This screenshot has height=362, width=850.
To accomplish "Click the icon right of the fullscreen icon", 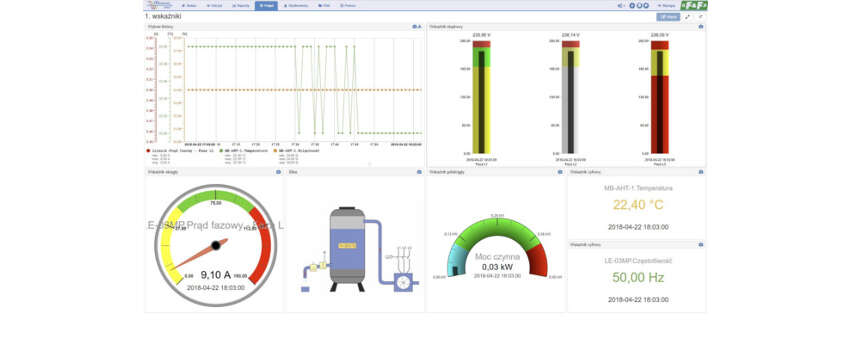I will 700,17.
